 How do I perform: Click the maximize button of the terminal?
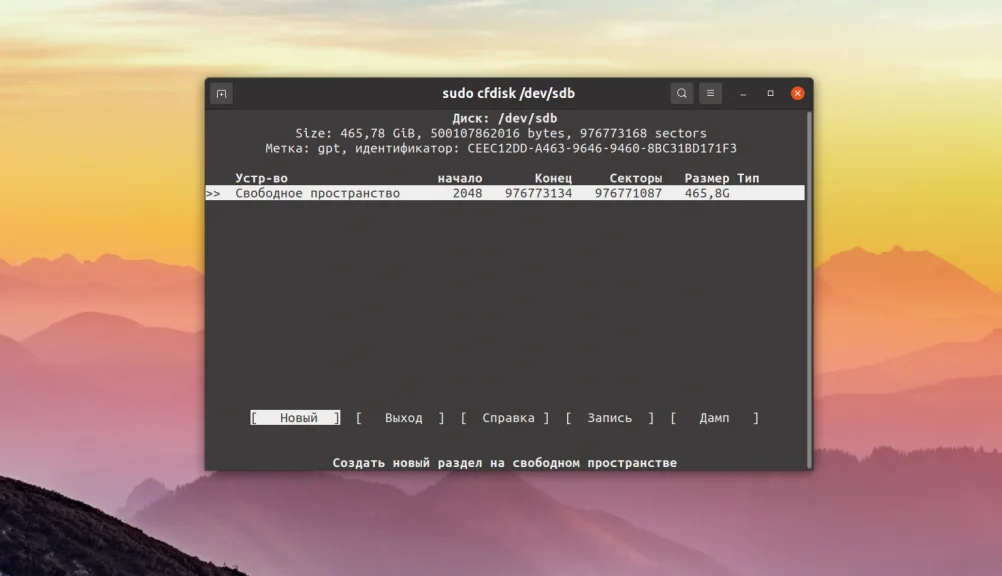770,92
